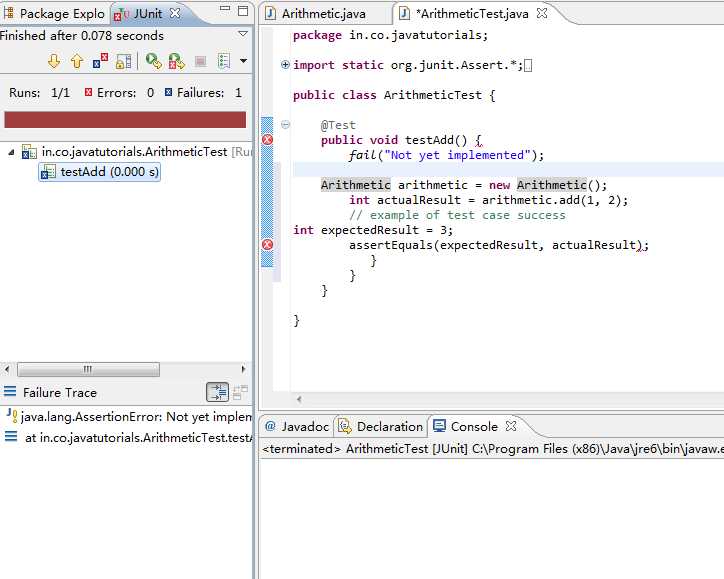Click the Failures: 1 counter
This screenshot has height=579, width=724.
(204, 93)
